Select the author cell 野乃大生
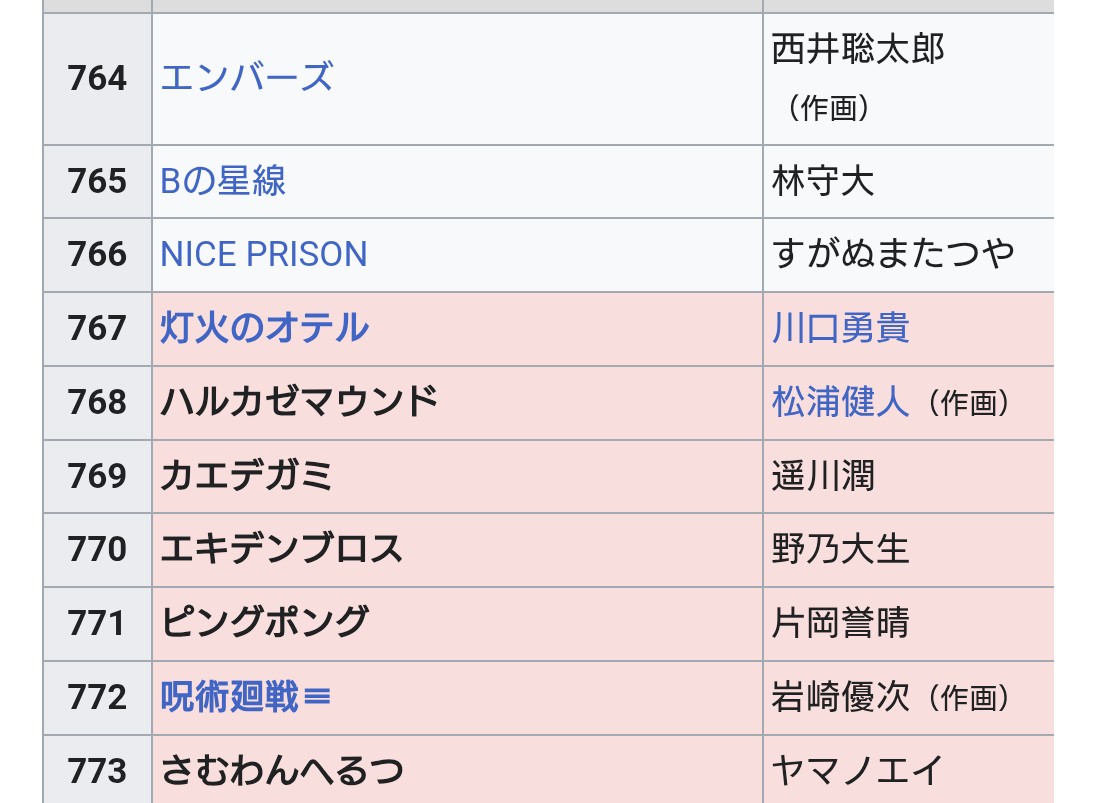This screenshot has width=1096, height=803. [x=840, y=549]
